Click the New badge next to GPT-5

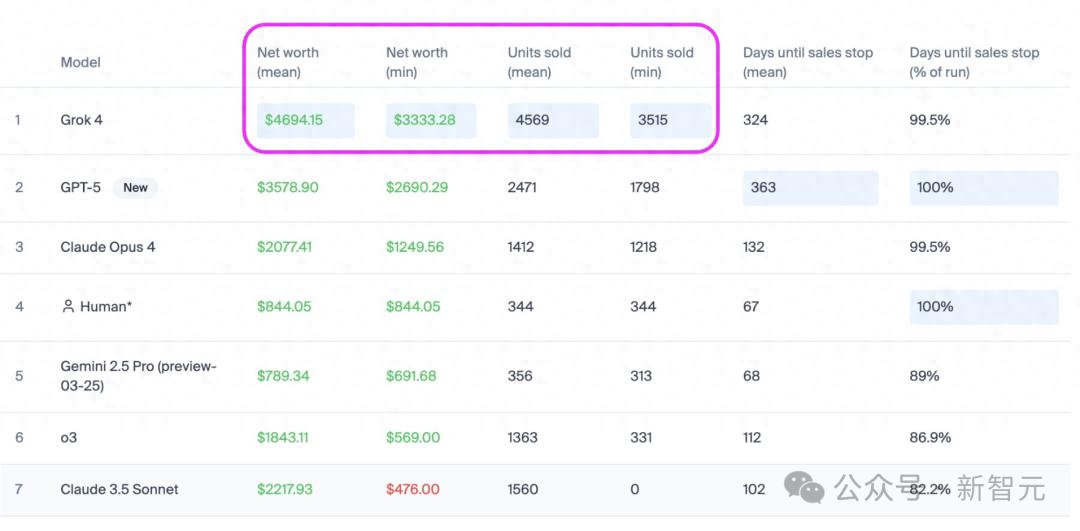click(135, 187)
